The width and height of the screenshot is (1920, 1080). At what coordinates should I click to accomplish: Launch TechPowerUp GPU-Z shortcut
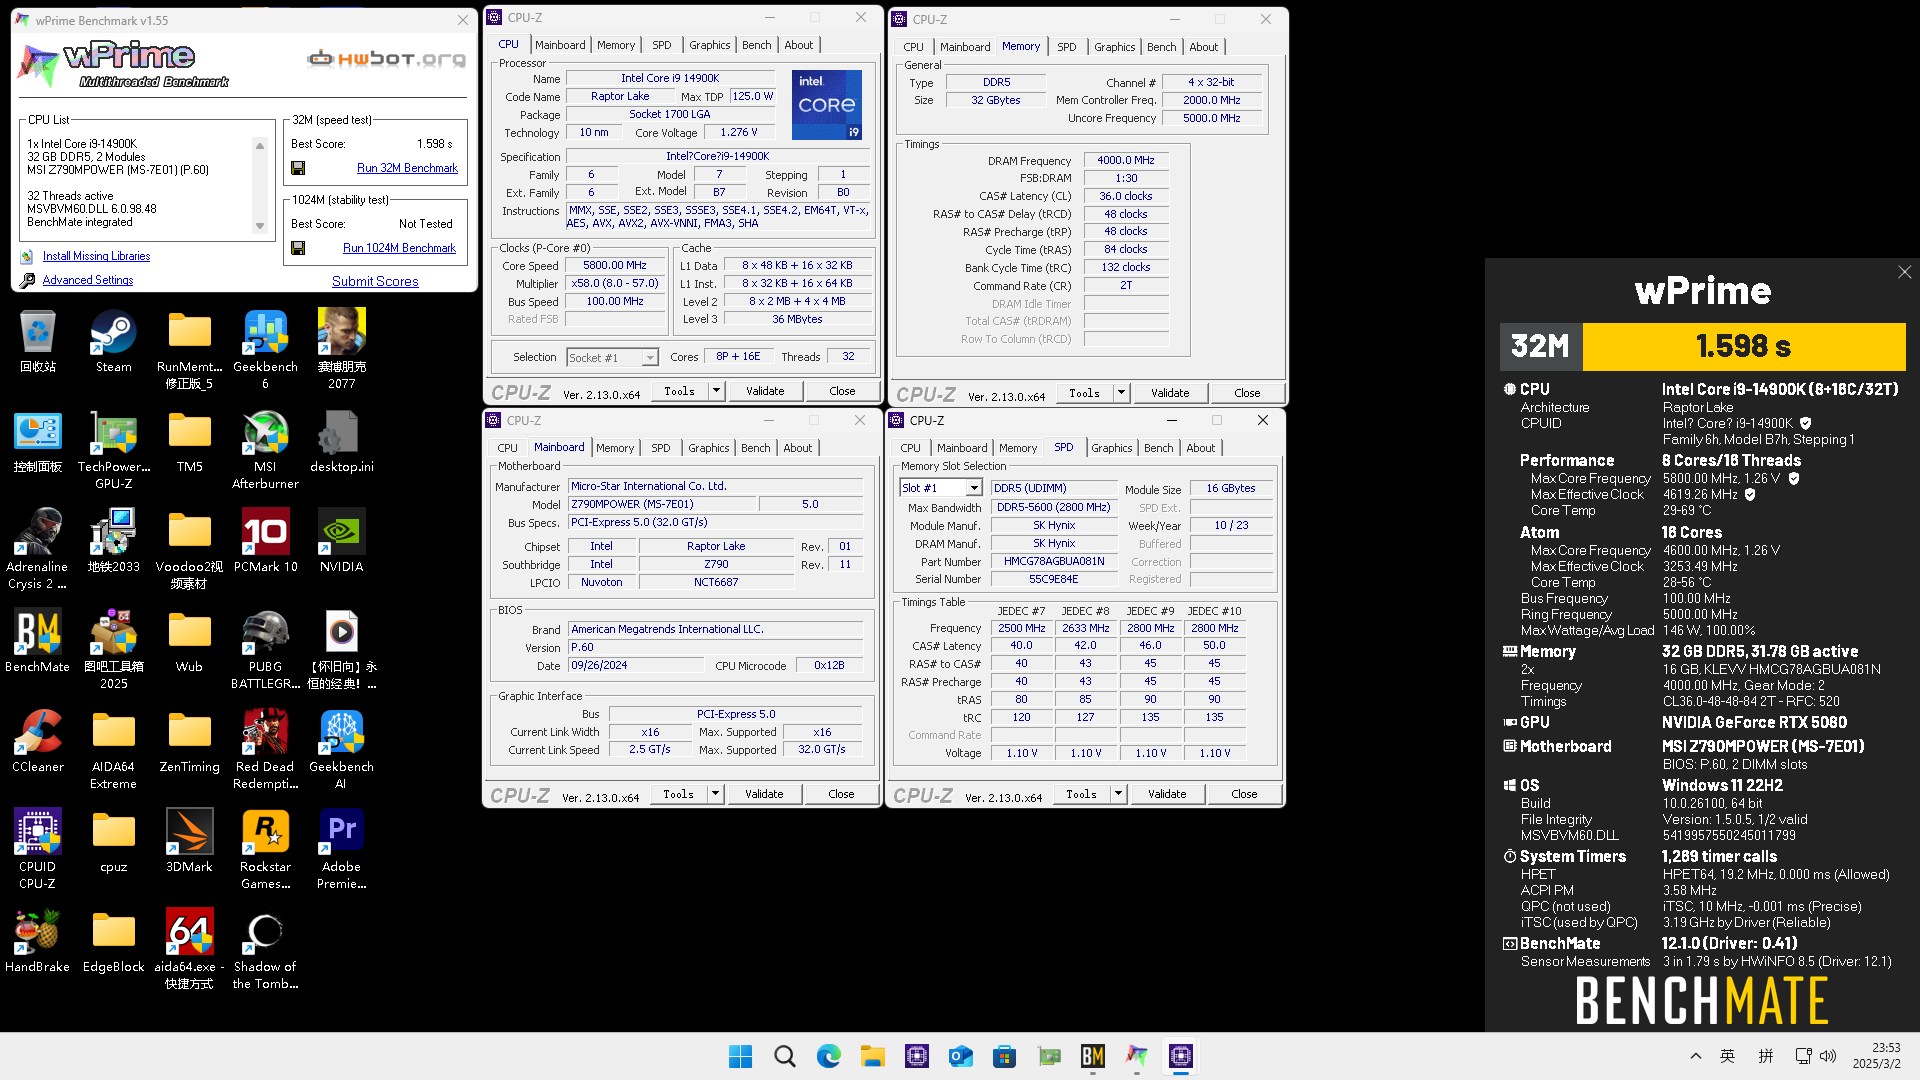(113, 449)
